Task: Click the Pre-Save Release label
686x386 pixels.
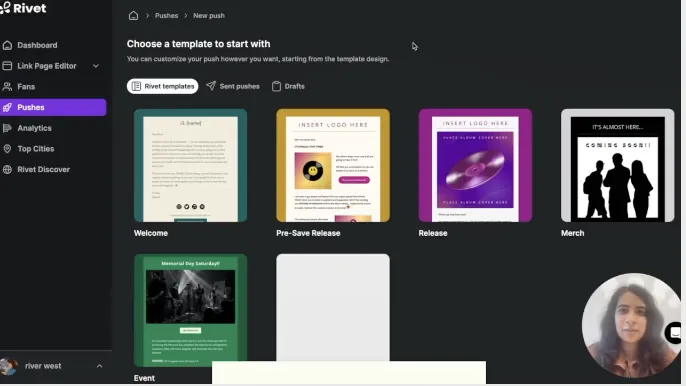Action: coord(308,233)
